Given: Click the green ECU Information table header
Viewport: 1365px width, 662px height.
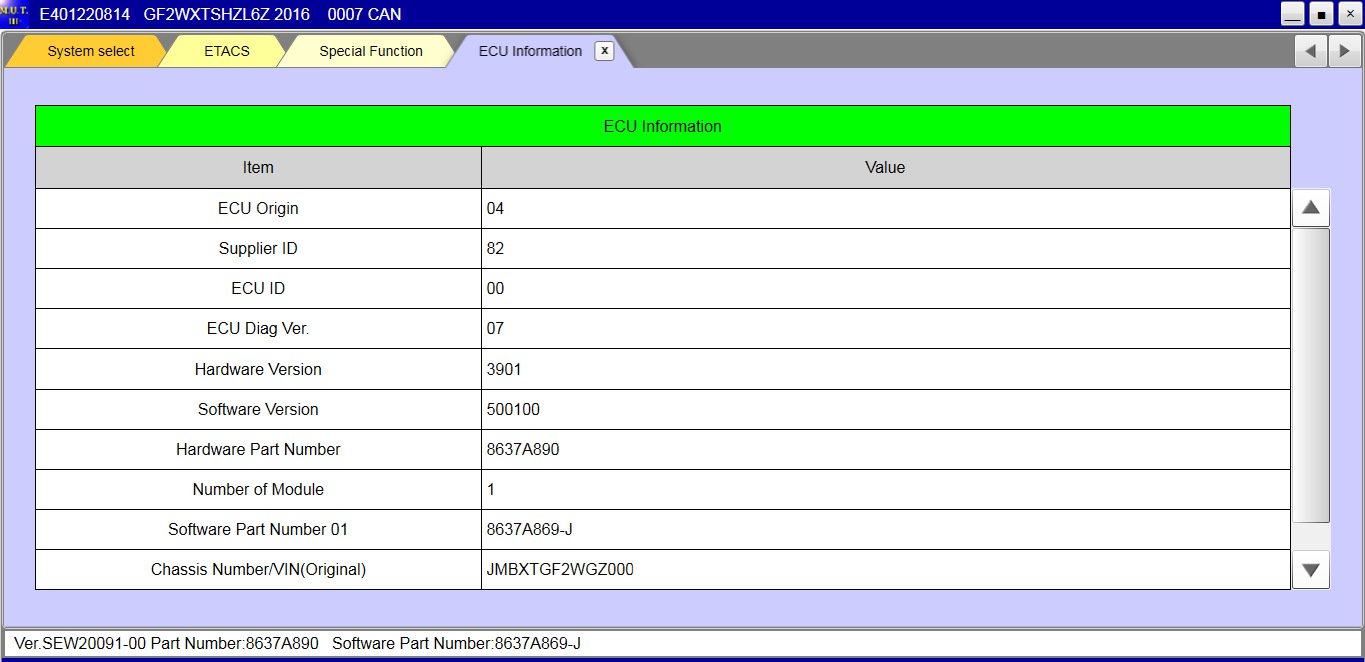Looking at the screenshot, I should pyautogui.click(x=663, y=126).
